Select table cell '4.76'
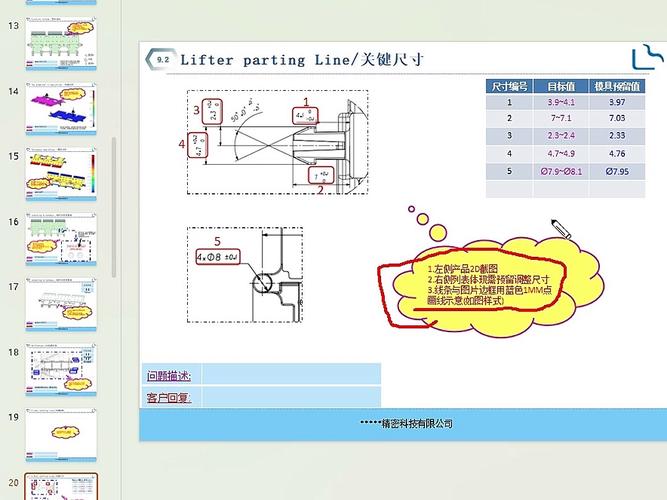The image size is (667, 500). point(617,154)
